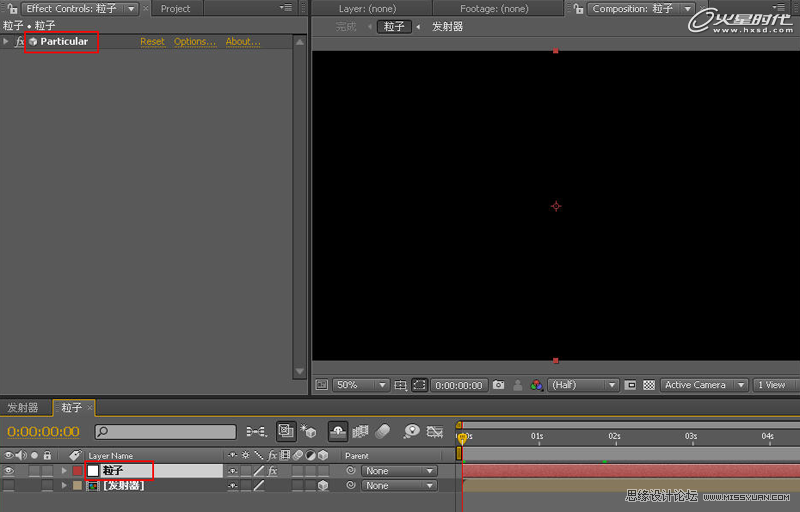
Task: Click the Draft 3D icon
Action: (308, 431)
